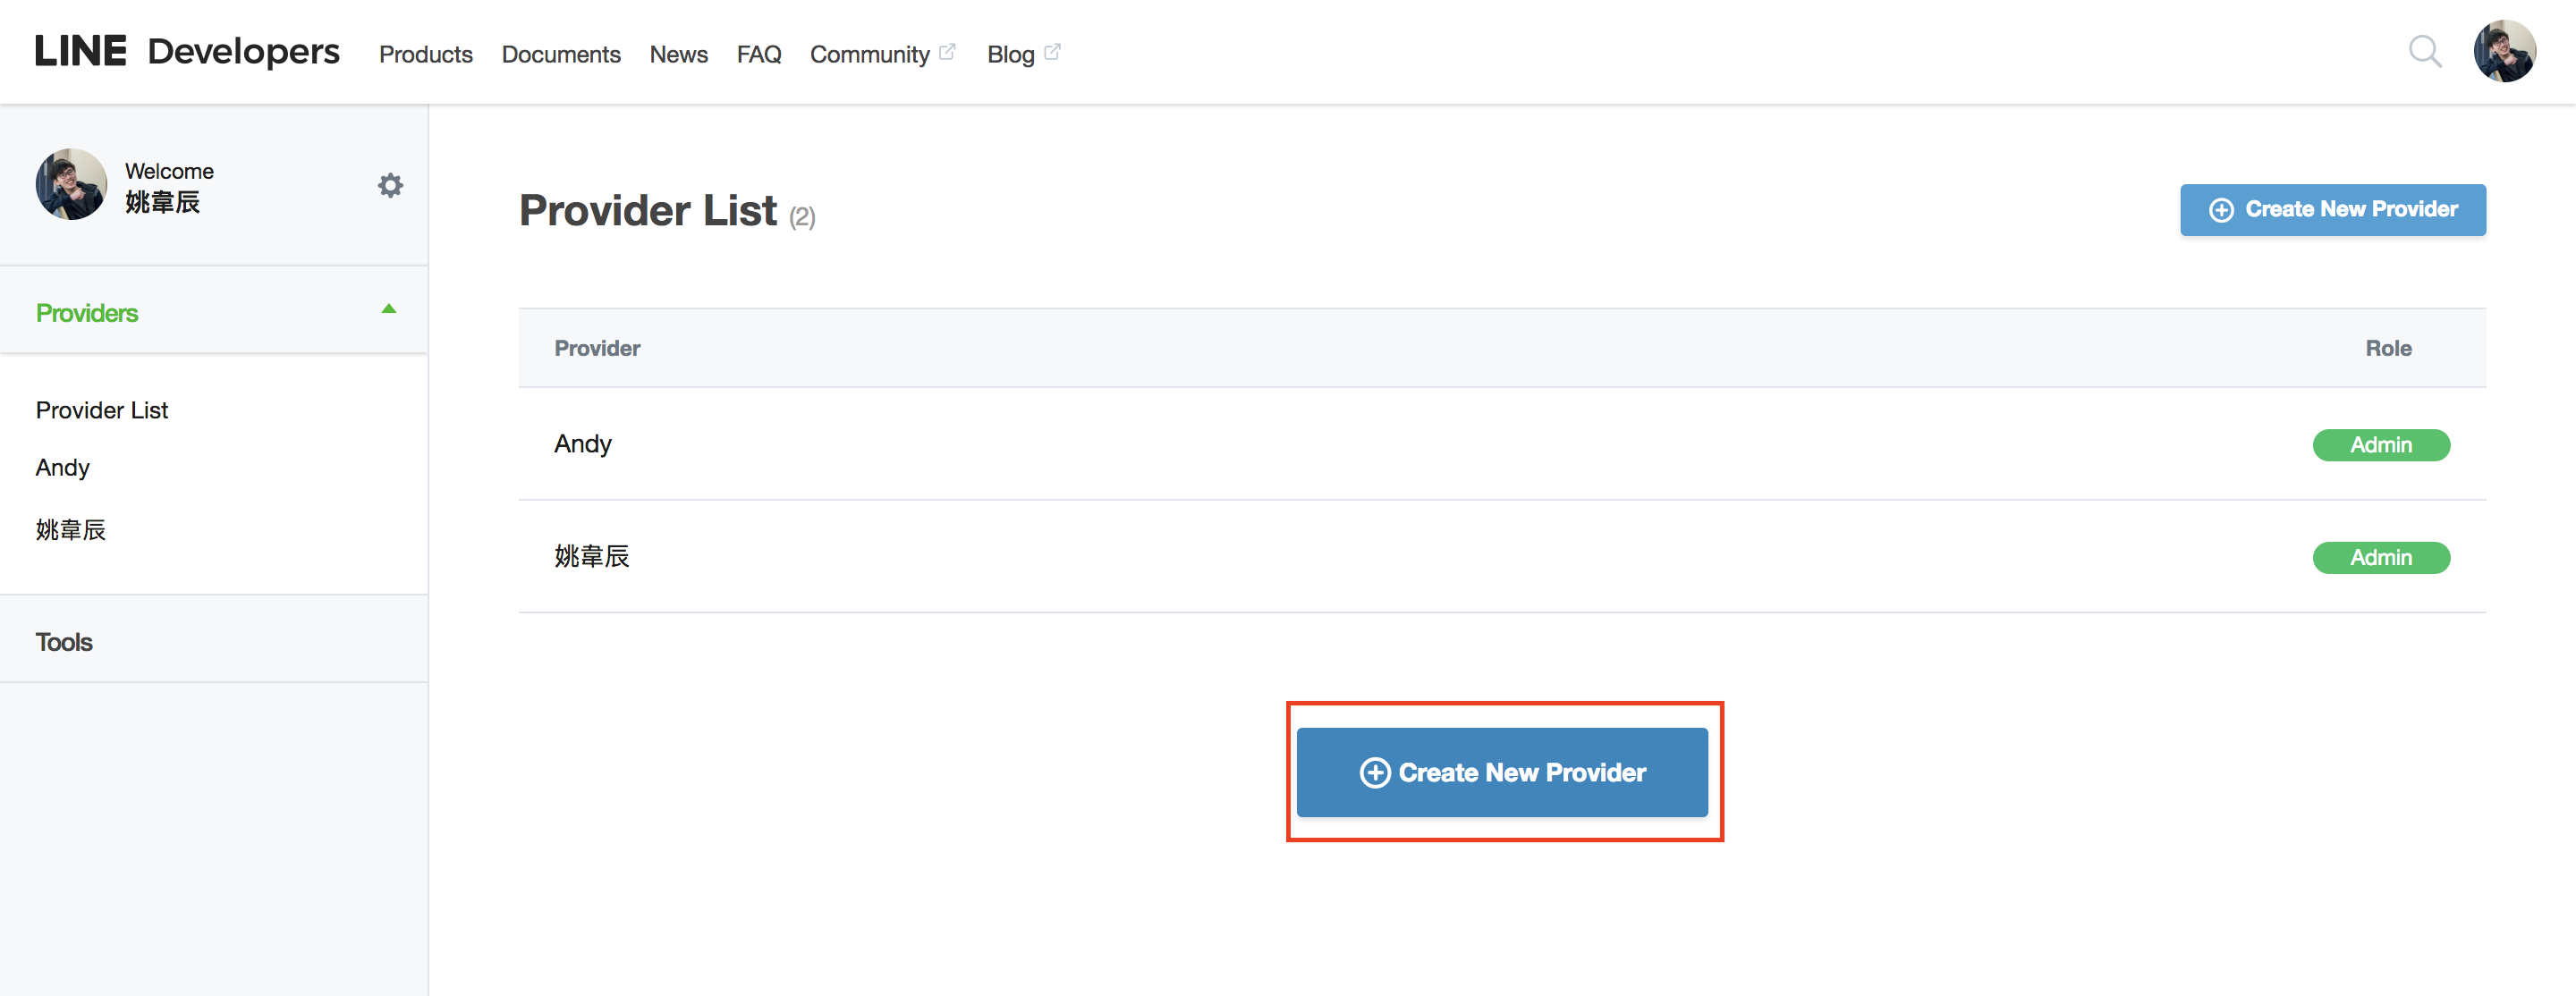Open the FAQ page

click(759, 54)
